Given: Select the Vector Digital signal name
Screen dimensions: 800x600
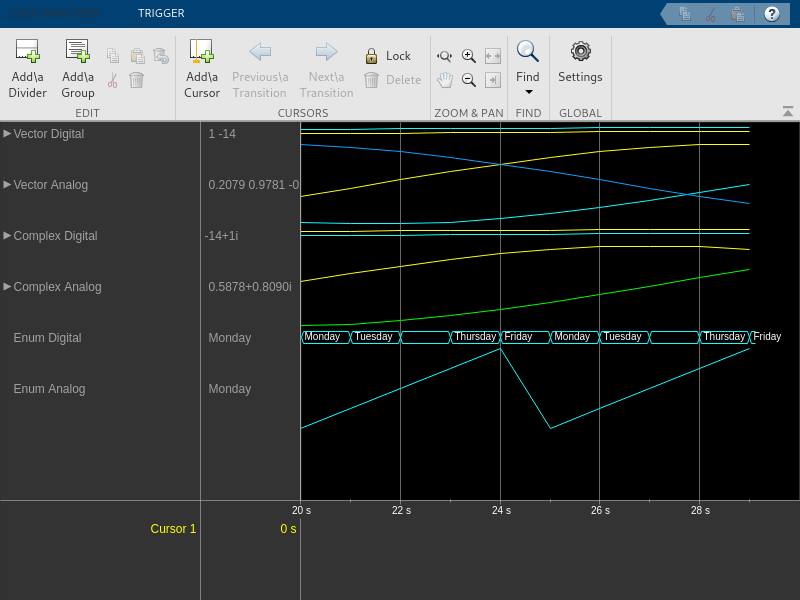Looking at the screenshot, I should click(x=49, y=134).
